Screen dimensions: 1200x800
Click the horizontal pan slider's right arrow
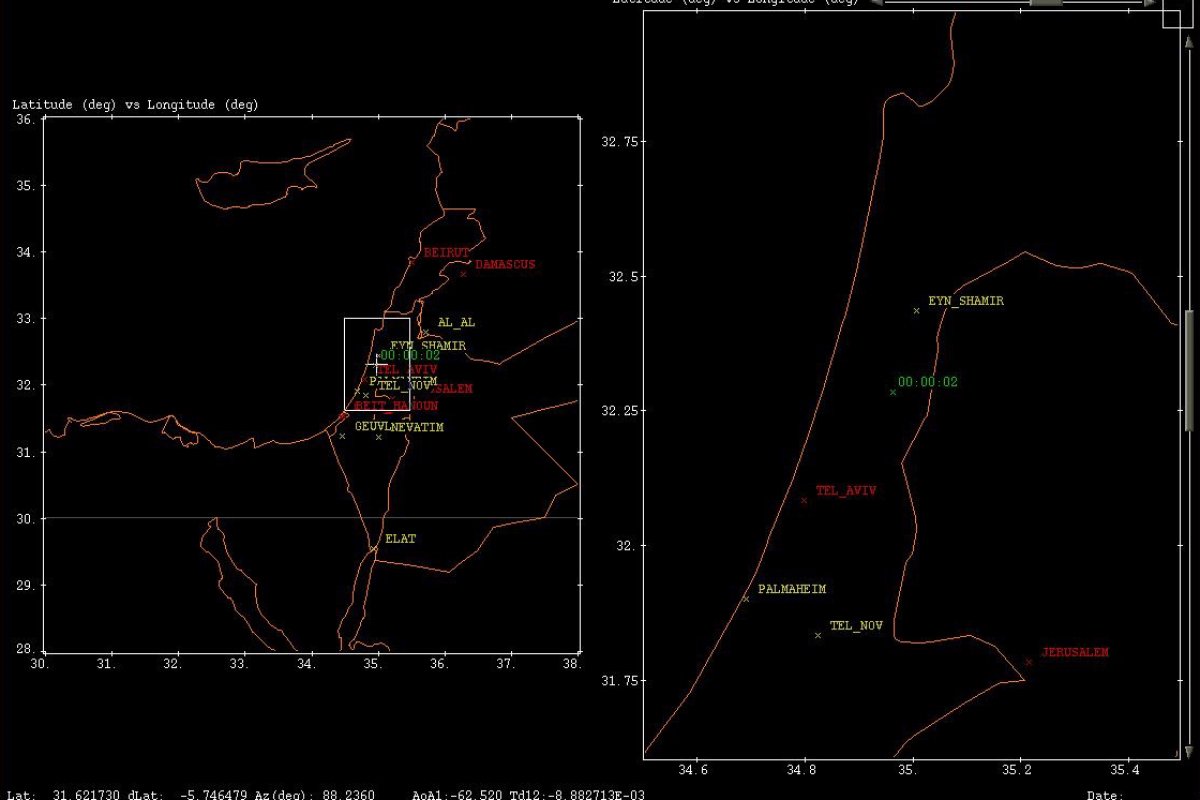point(1151,2)
